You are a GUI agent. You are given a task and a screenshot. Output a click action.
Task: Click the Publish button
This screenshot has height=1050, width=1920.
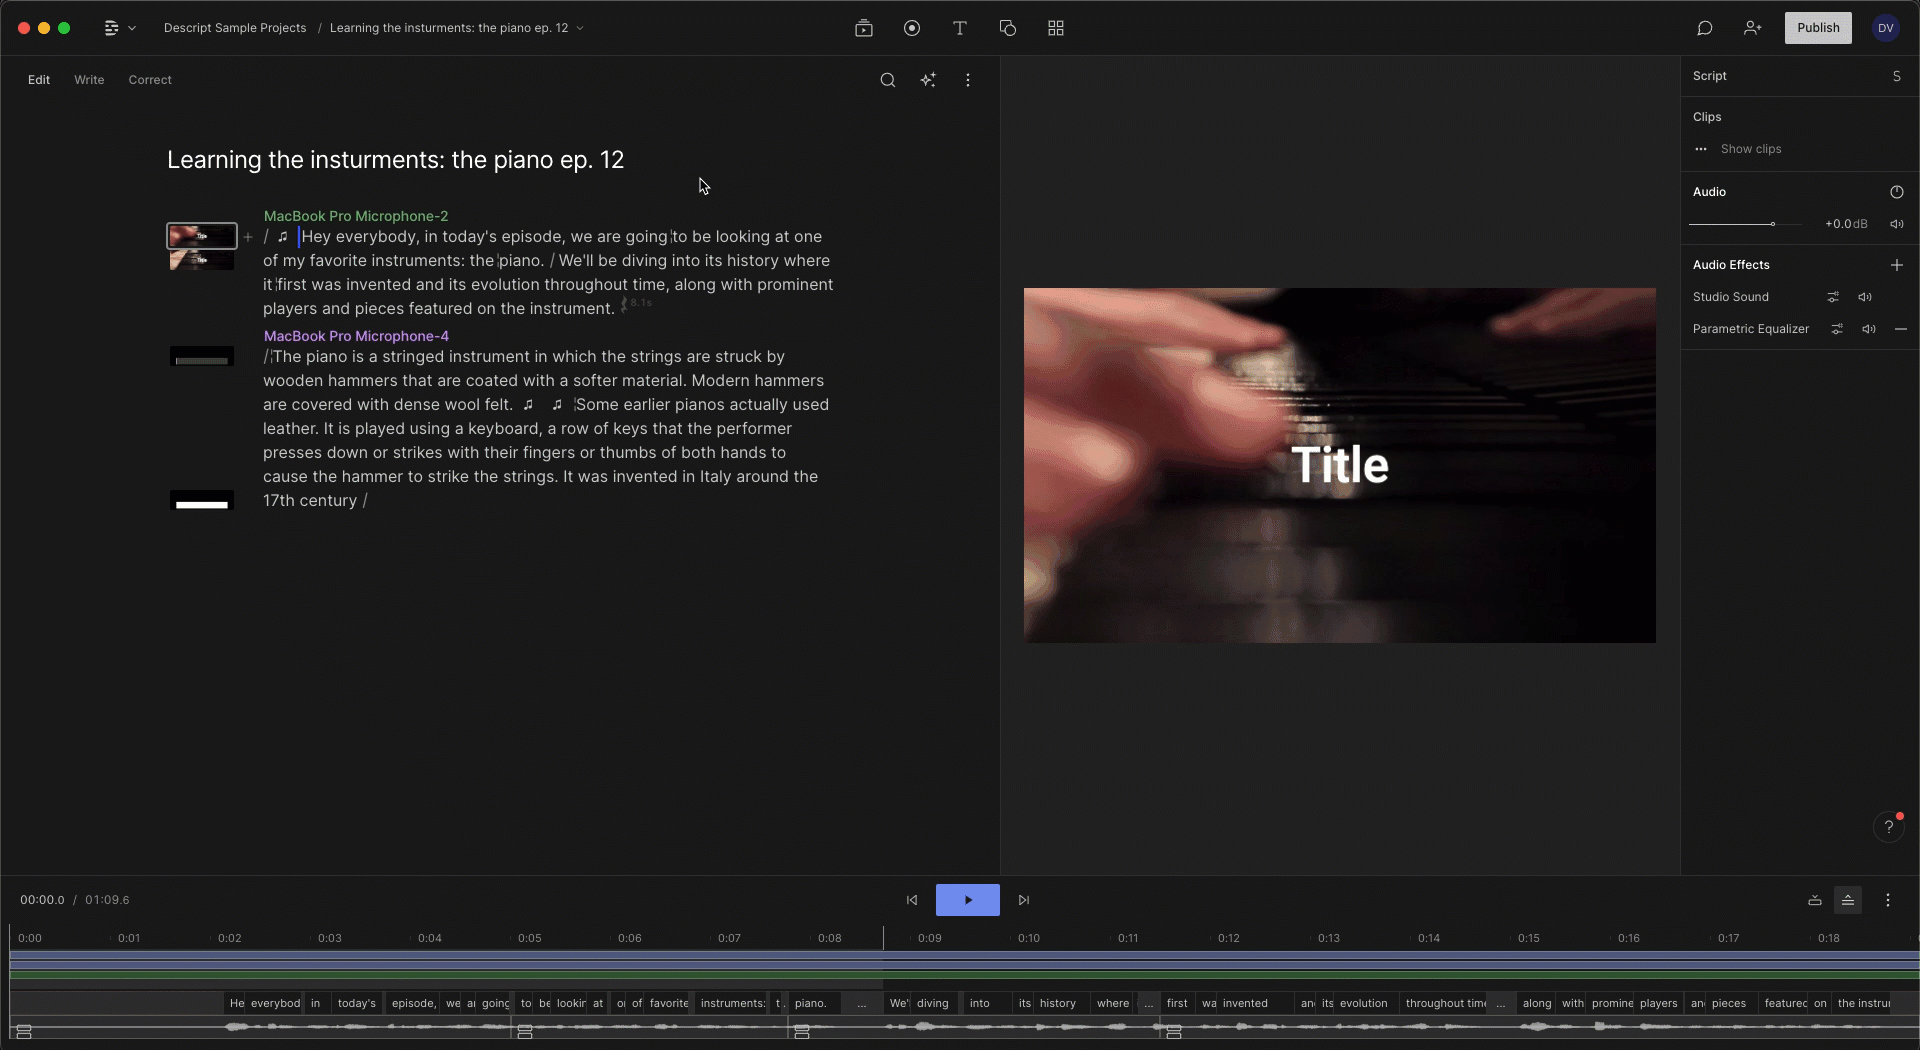point(1818,28)
